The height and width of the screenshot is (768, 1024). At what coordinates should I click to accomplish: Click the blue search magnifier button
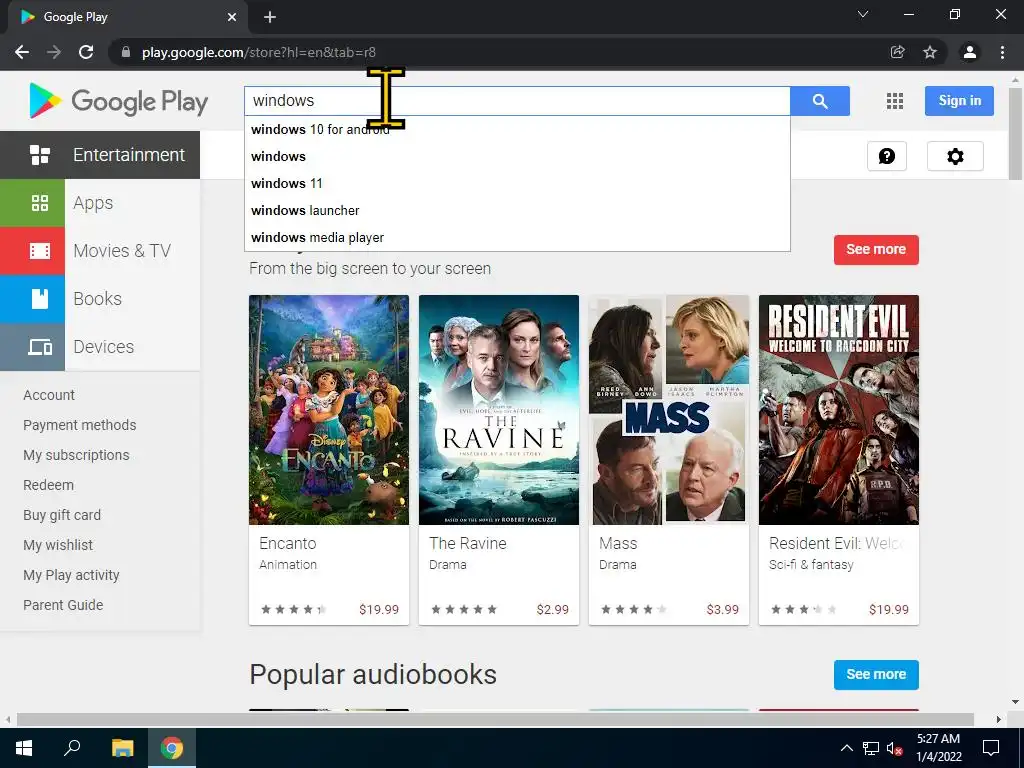coord(820,101)
